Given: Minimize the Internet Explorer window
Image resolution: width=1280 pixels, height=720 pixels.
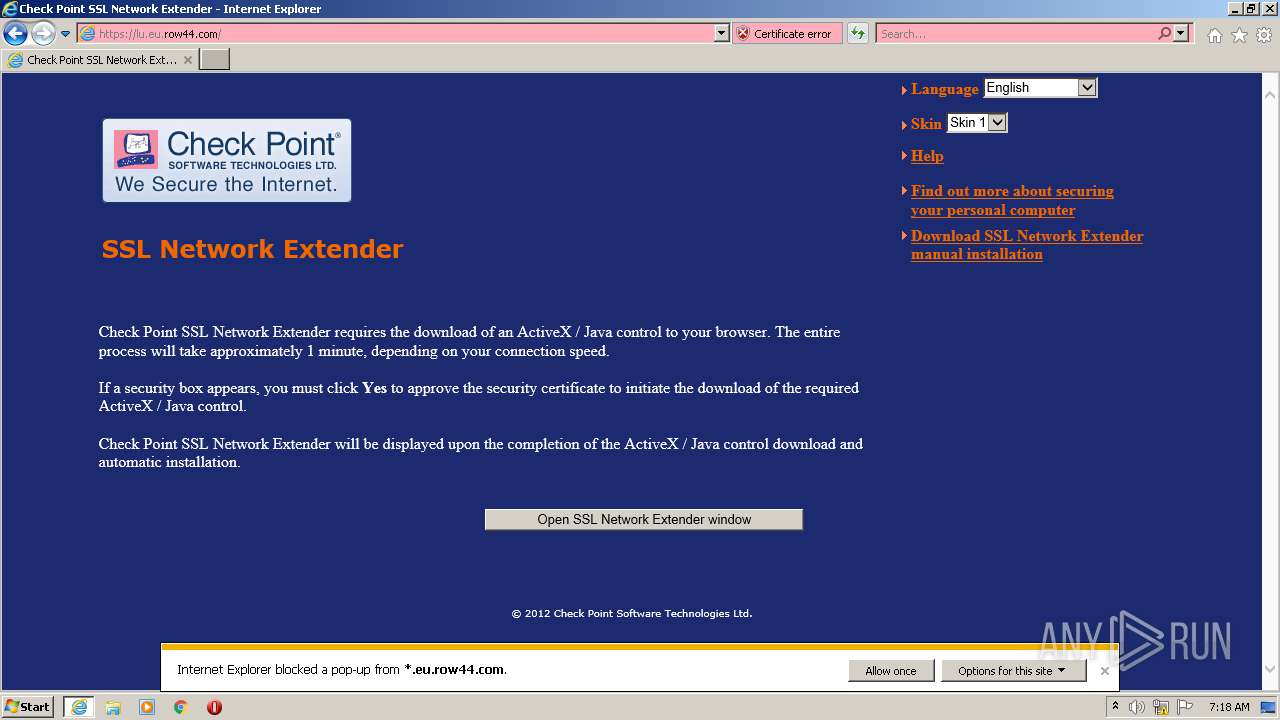Looking at the screenshot, I should tap(1233, 9).
